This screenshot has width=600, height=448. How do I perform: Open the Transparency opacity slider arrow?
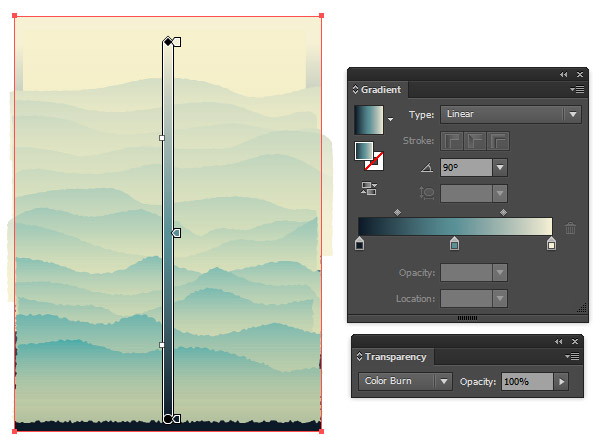[561, 382]
